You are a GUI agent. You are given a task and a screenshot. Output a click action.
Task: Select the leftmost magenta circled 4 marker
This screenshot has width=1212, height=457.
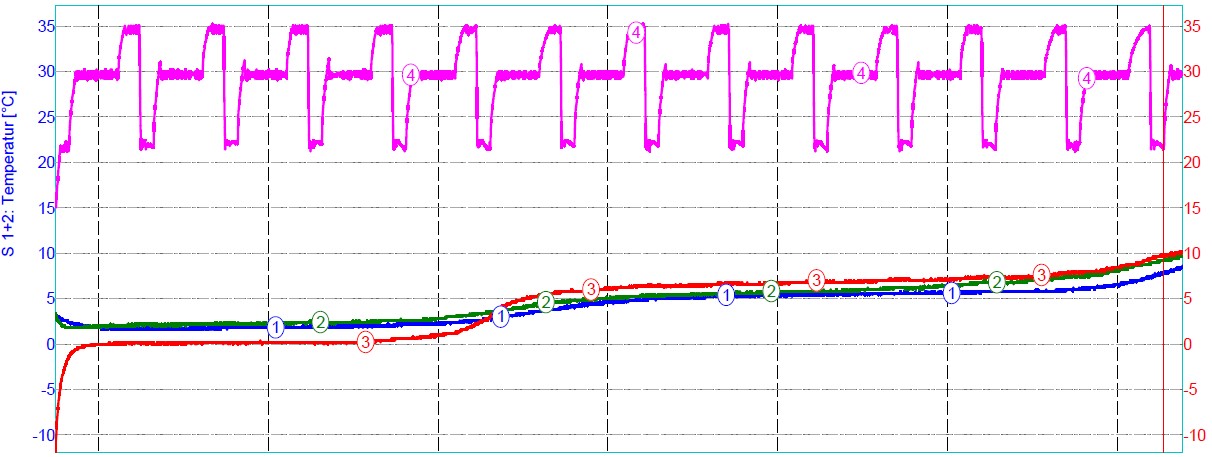coord(410,74)
